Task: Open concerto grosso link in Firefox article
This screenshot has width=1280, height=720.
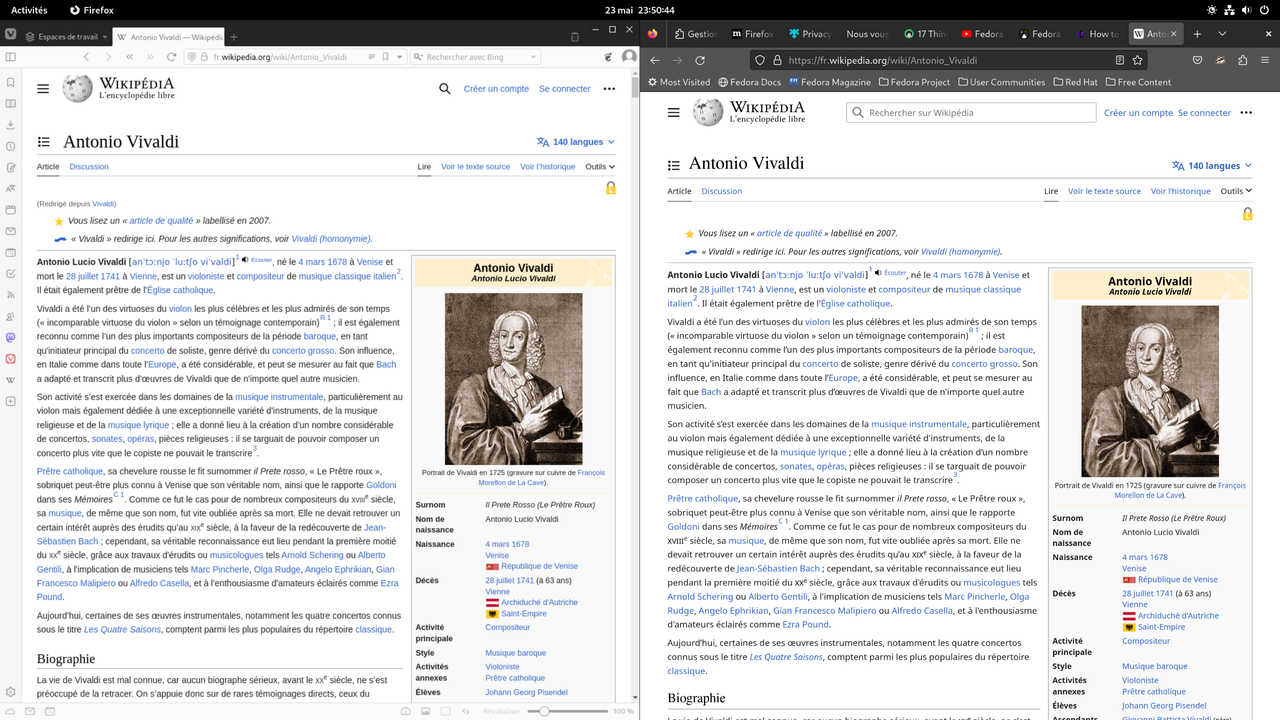Action: click(984, 364)
